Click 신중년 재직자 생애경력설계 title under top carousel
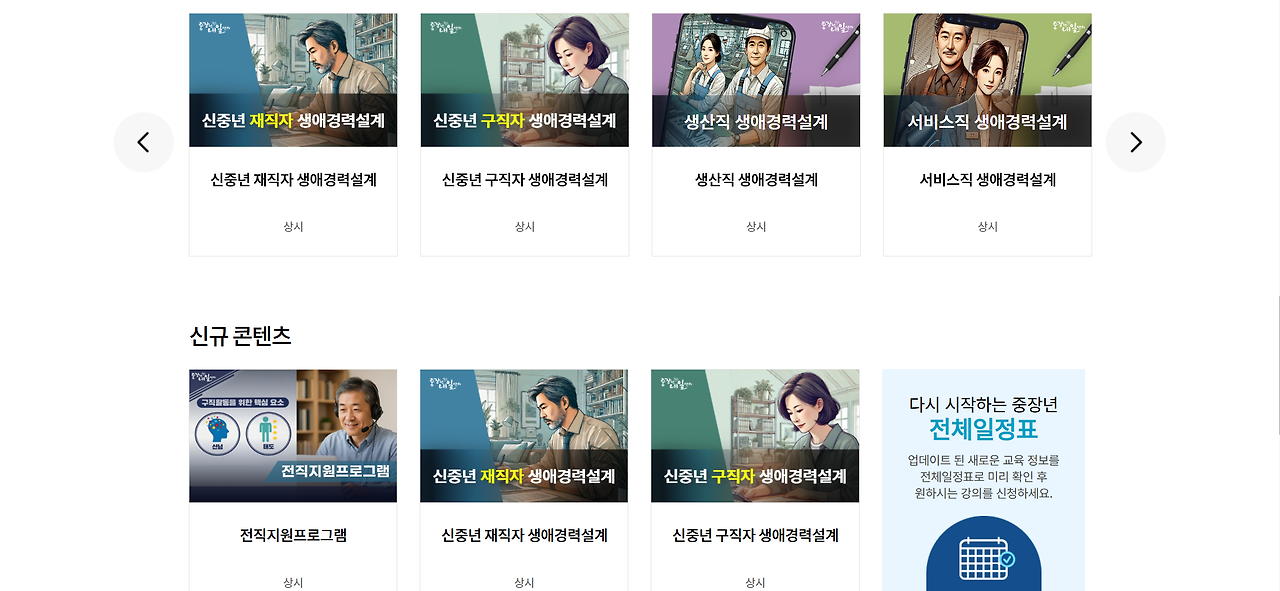1280x591 pixels. pyautogui.click(x=293, y=180)
